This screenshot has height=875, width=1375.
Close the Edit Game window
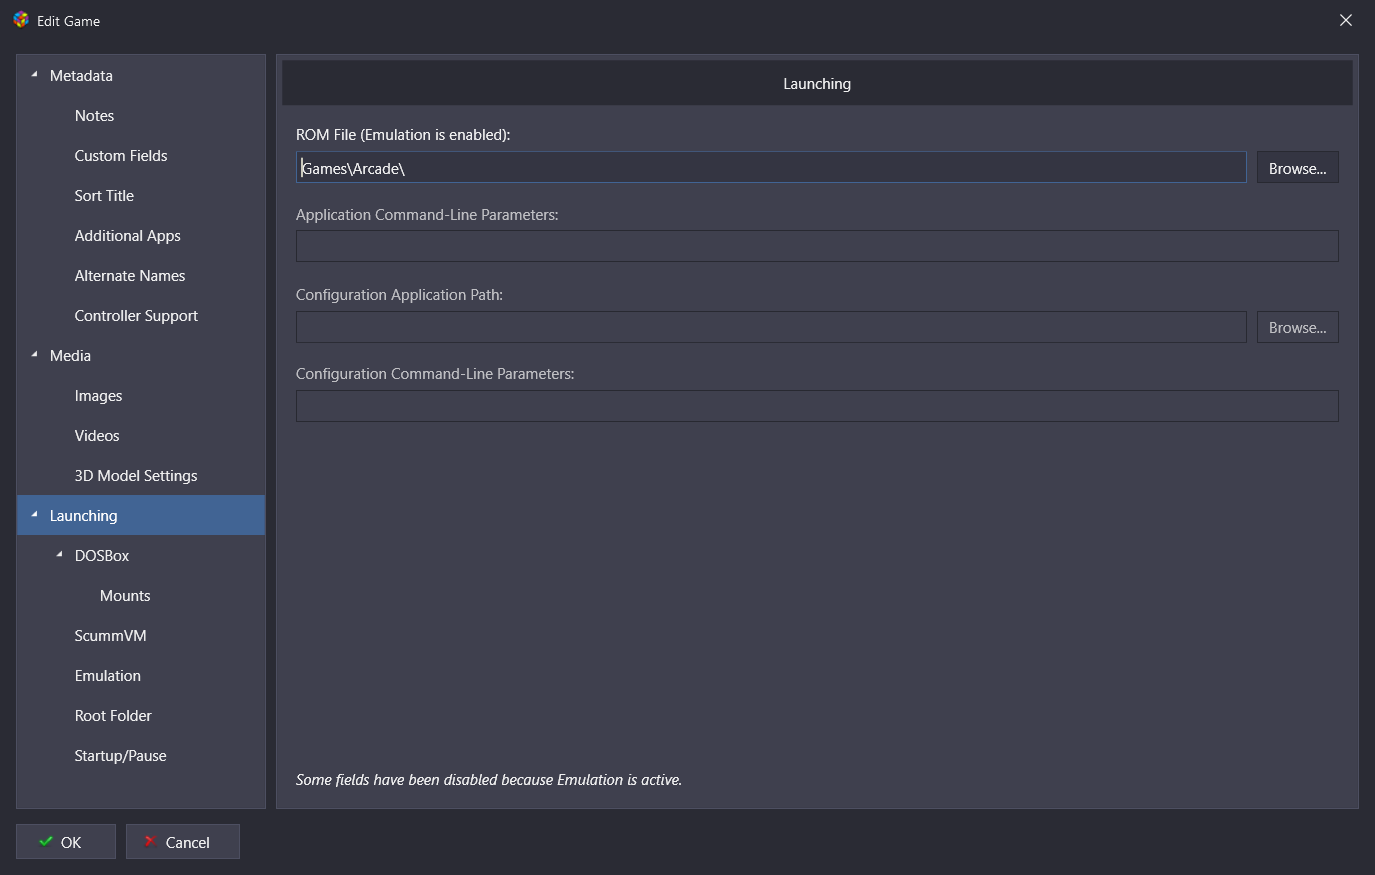tap(1346, 20)
